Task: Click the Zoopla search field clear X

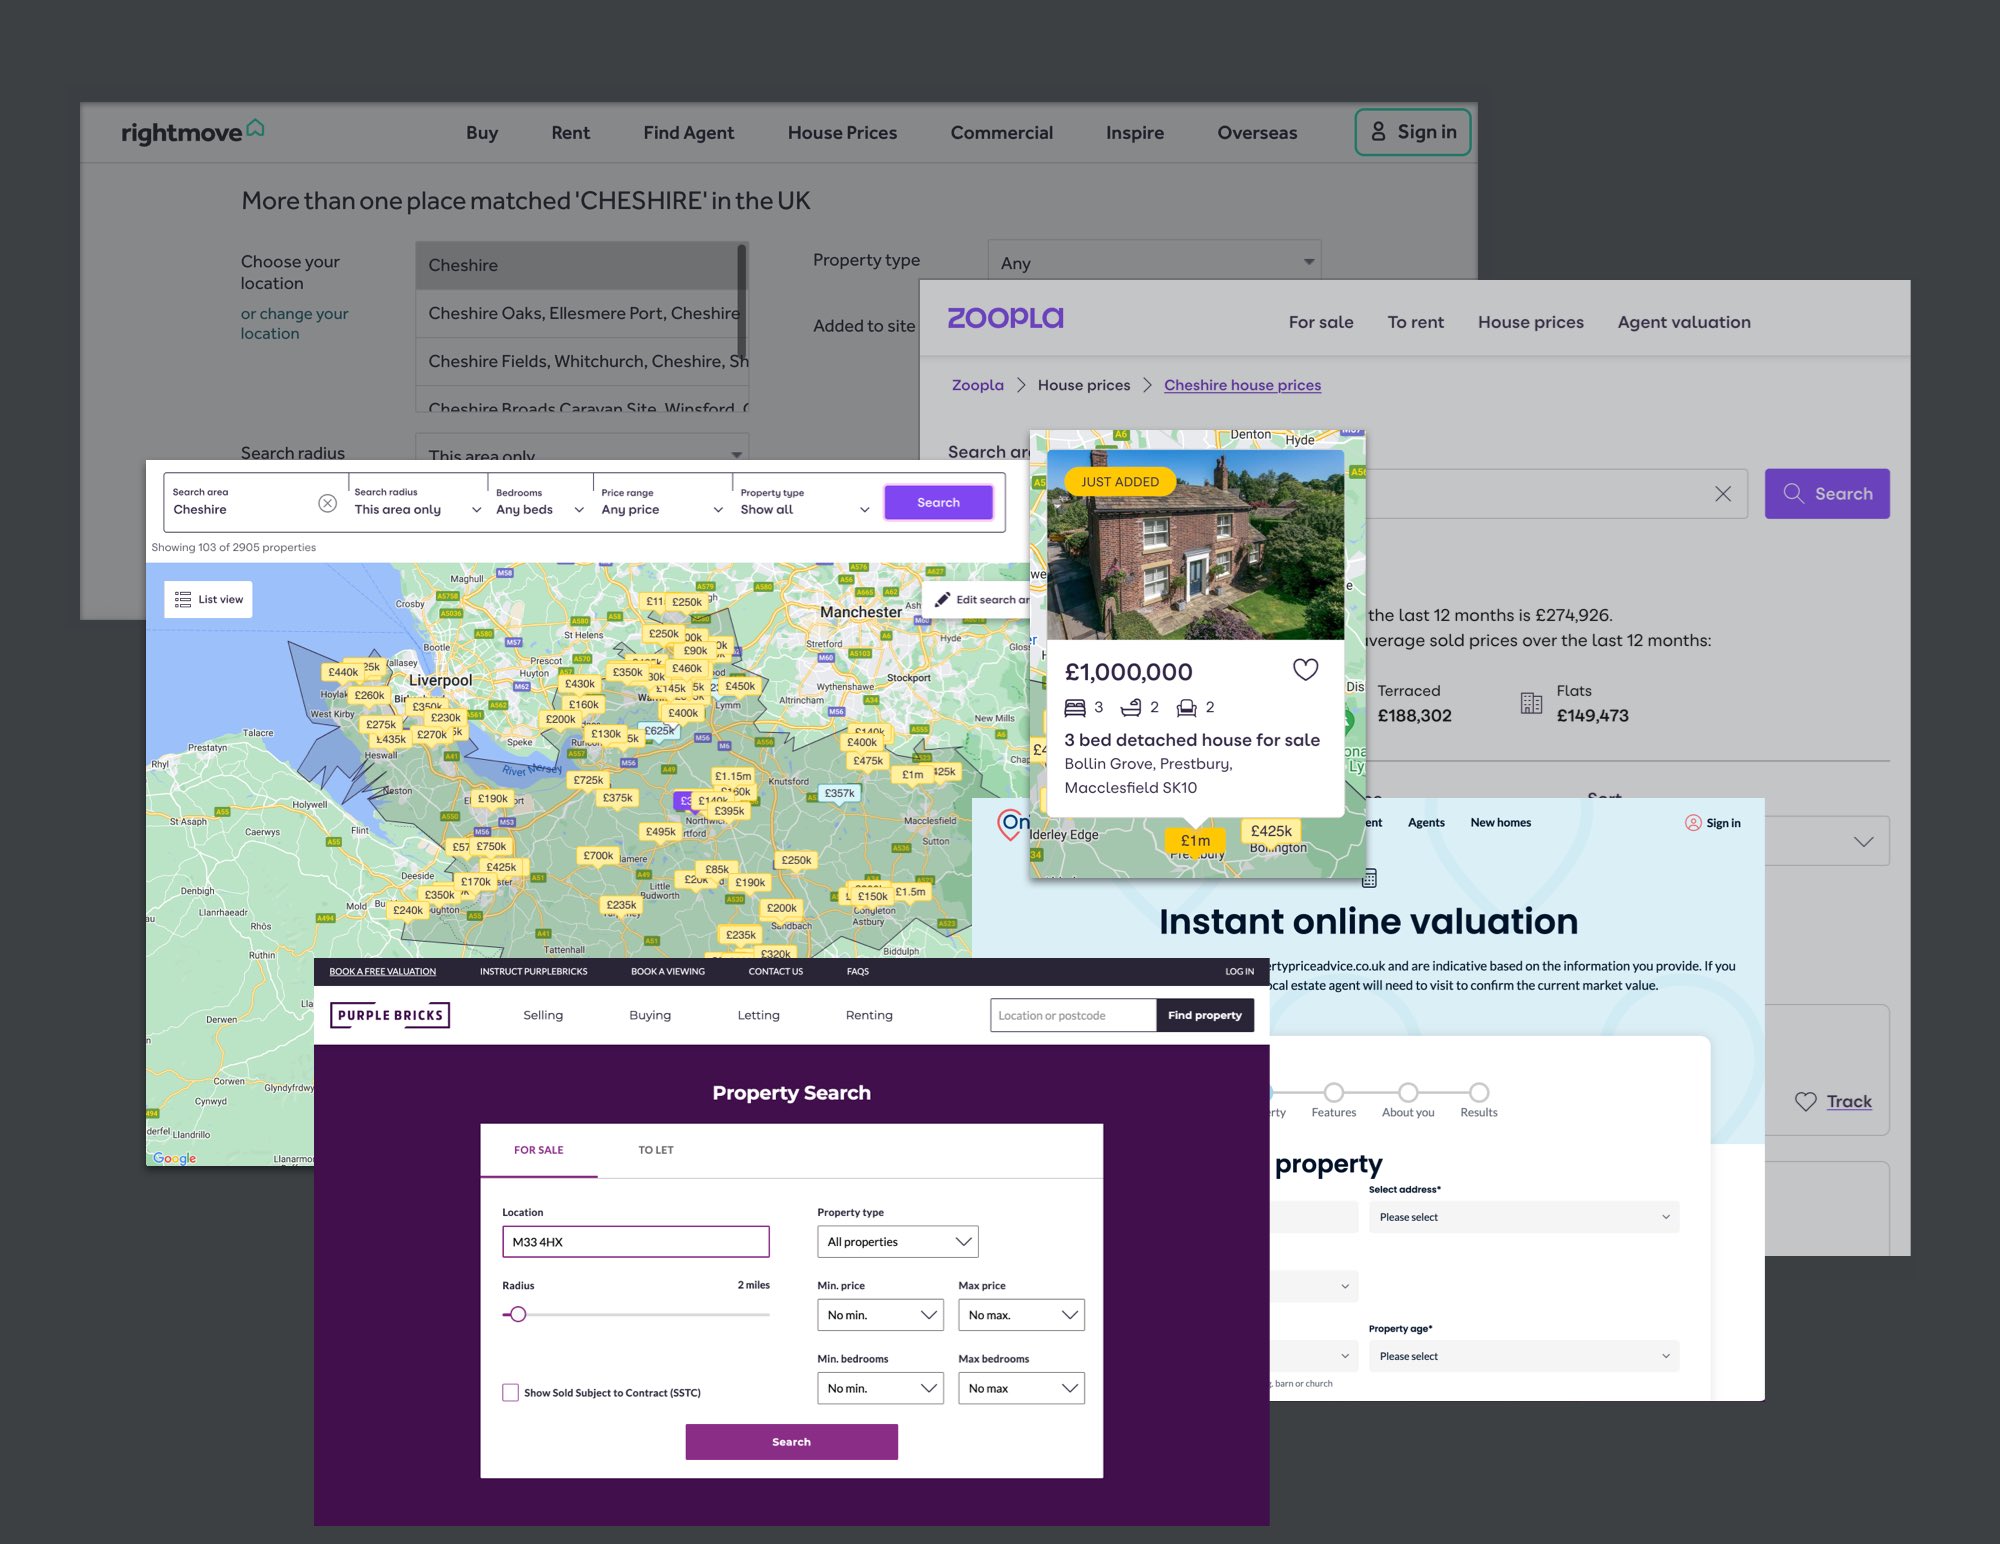Action: tap(1722, 494)
